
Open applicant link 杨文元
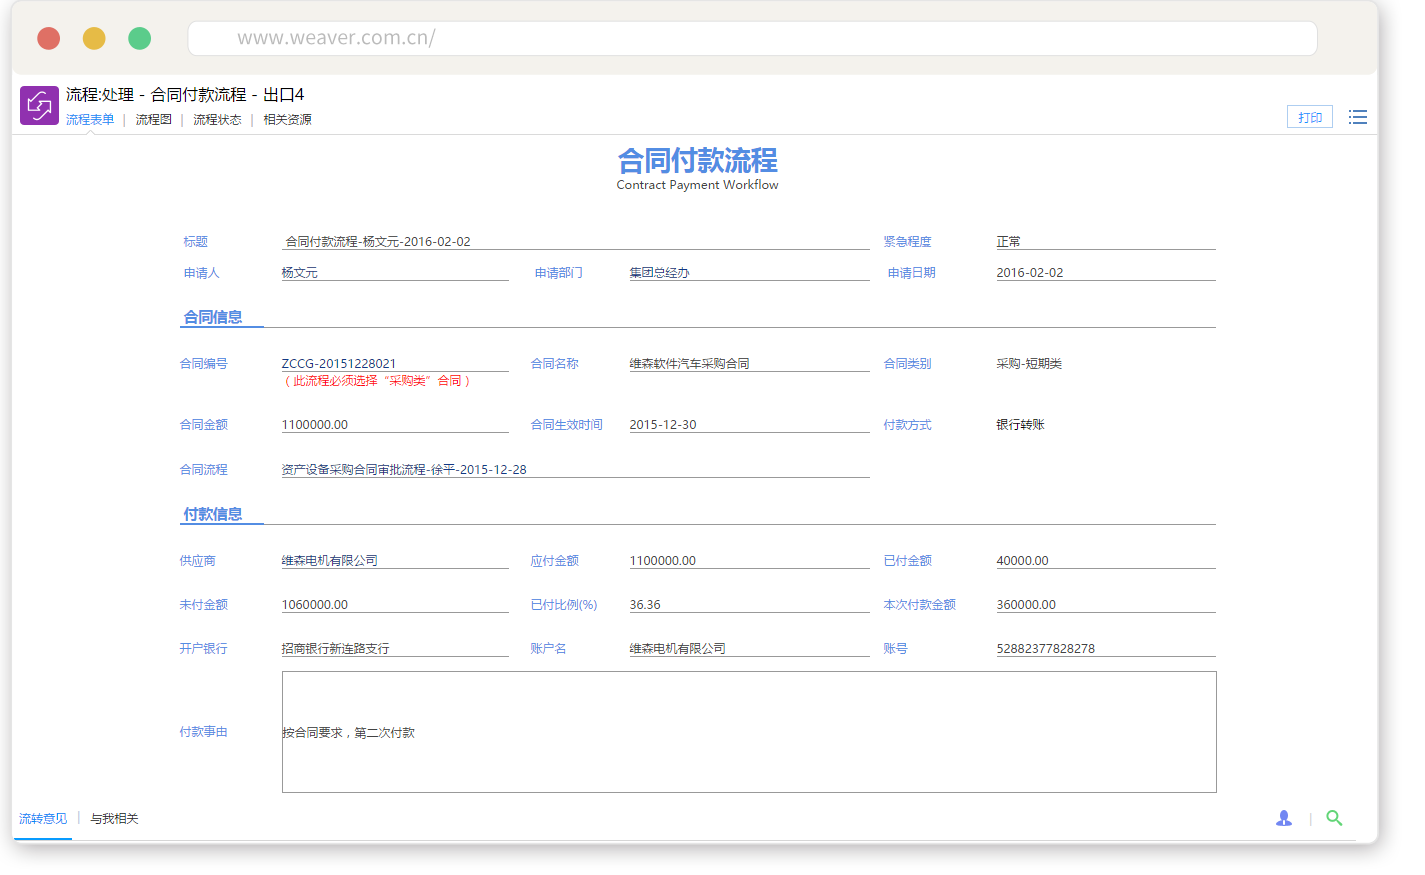click(299, 273)
